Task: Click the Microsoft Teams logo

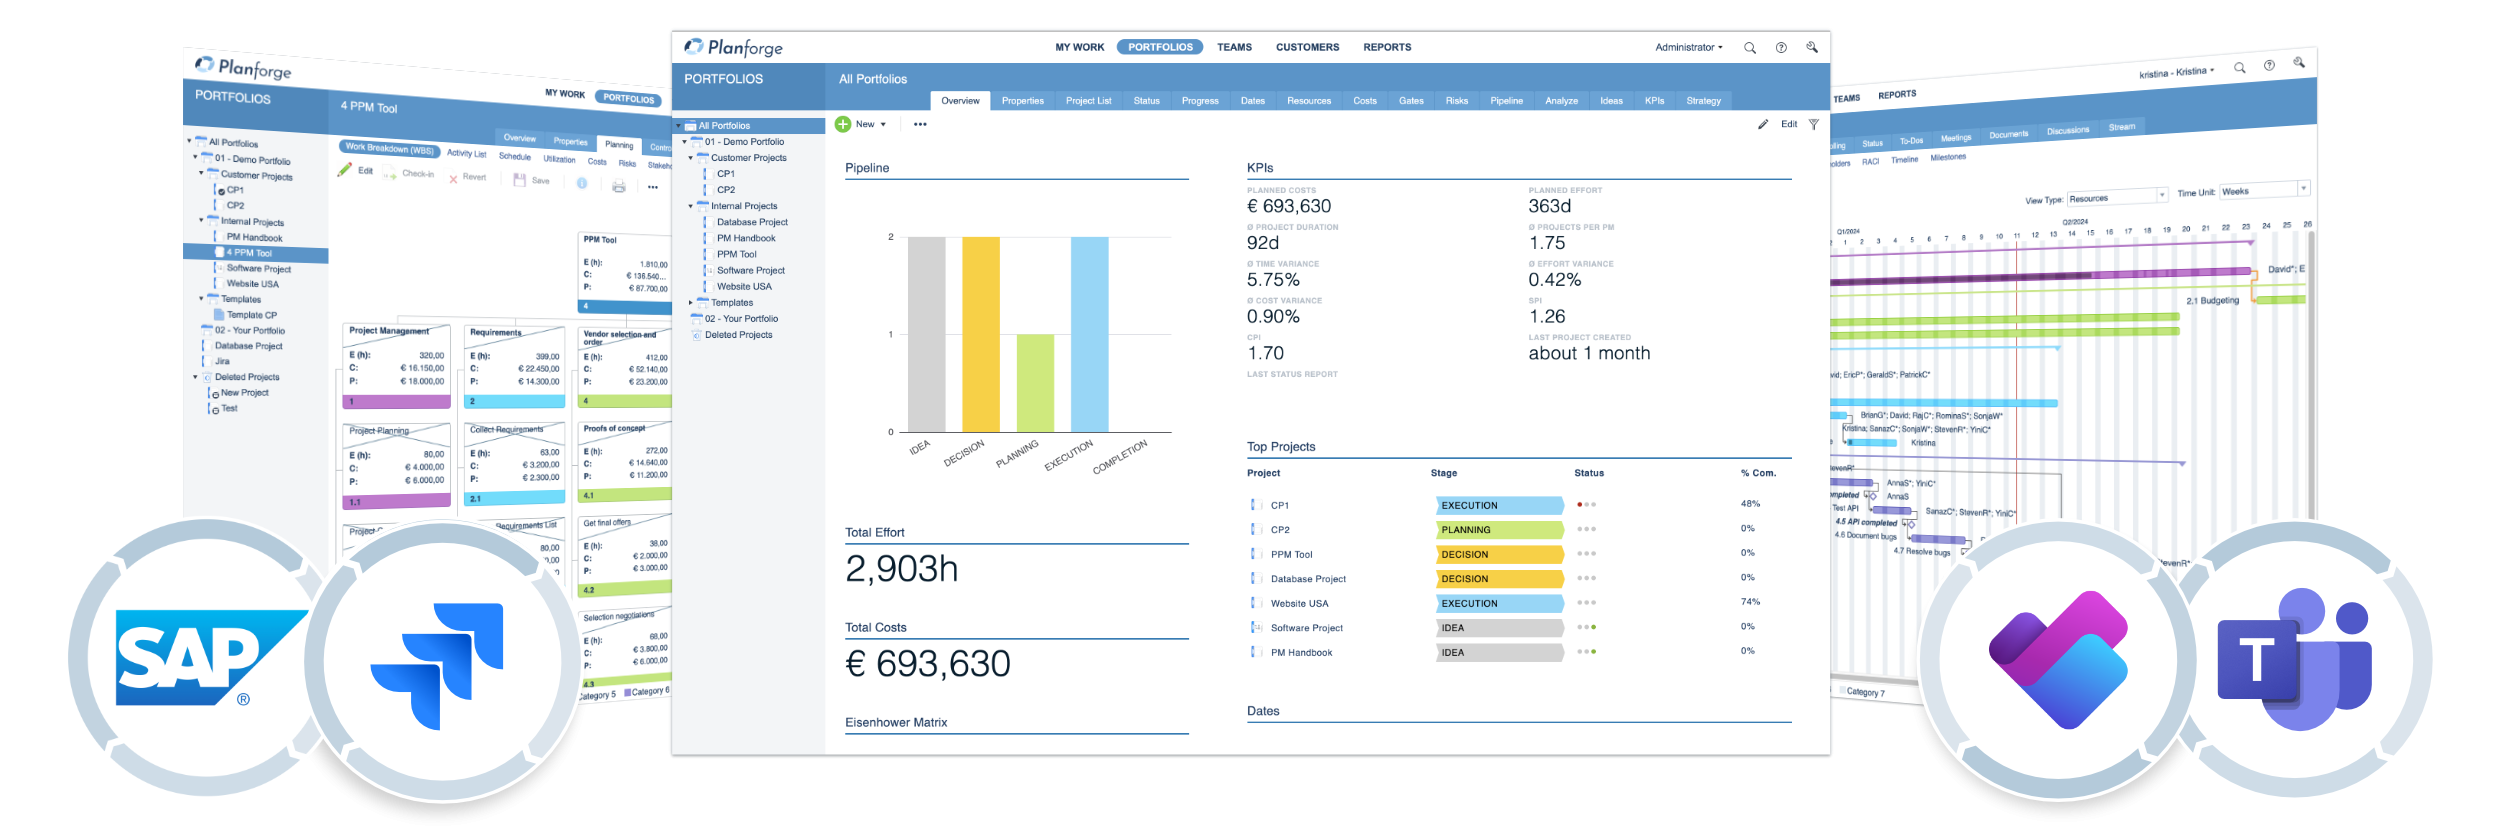Action: (x=2297, y=659)
